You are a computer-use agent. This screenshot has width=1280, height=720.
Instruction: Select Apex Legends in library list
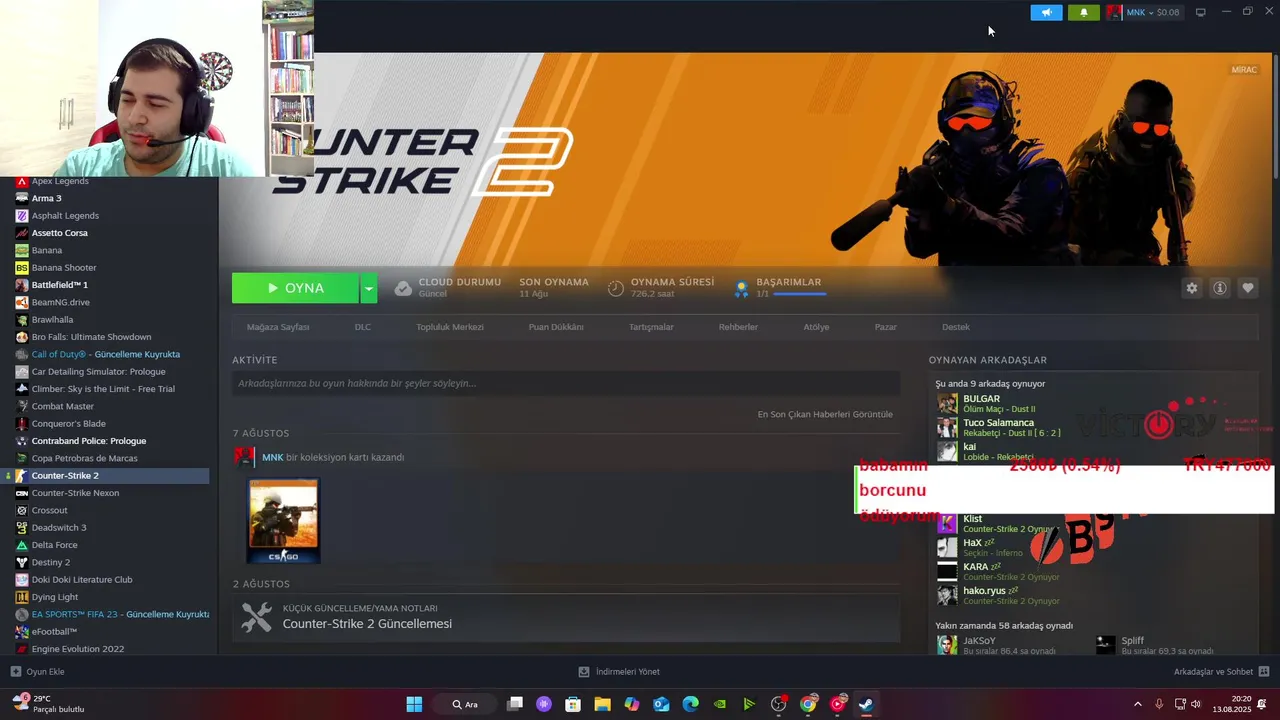tap(60, 181)
